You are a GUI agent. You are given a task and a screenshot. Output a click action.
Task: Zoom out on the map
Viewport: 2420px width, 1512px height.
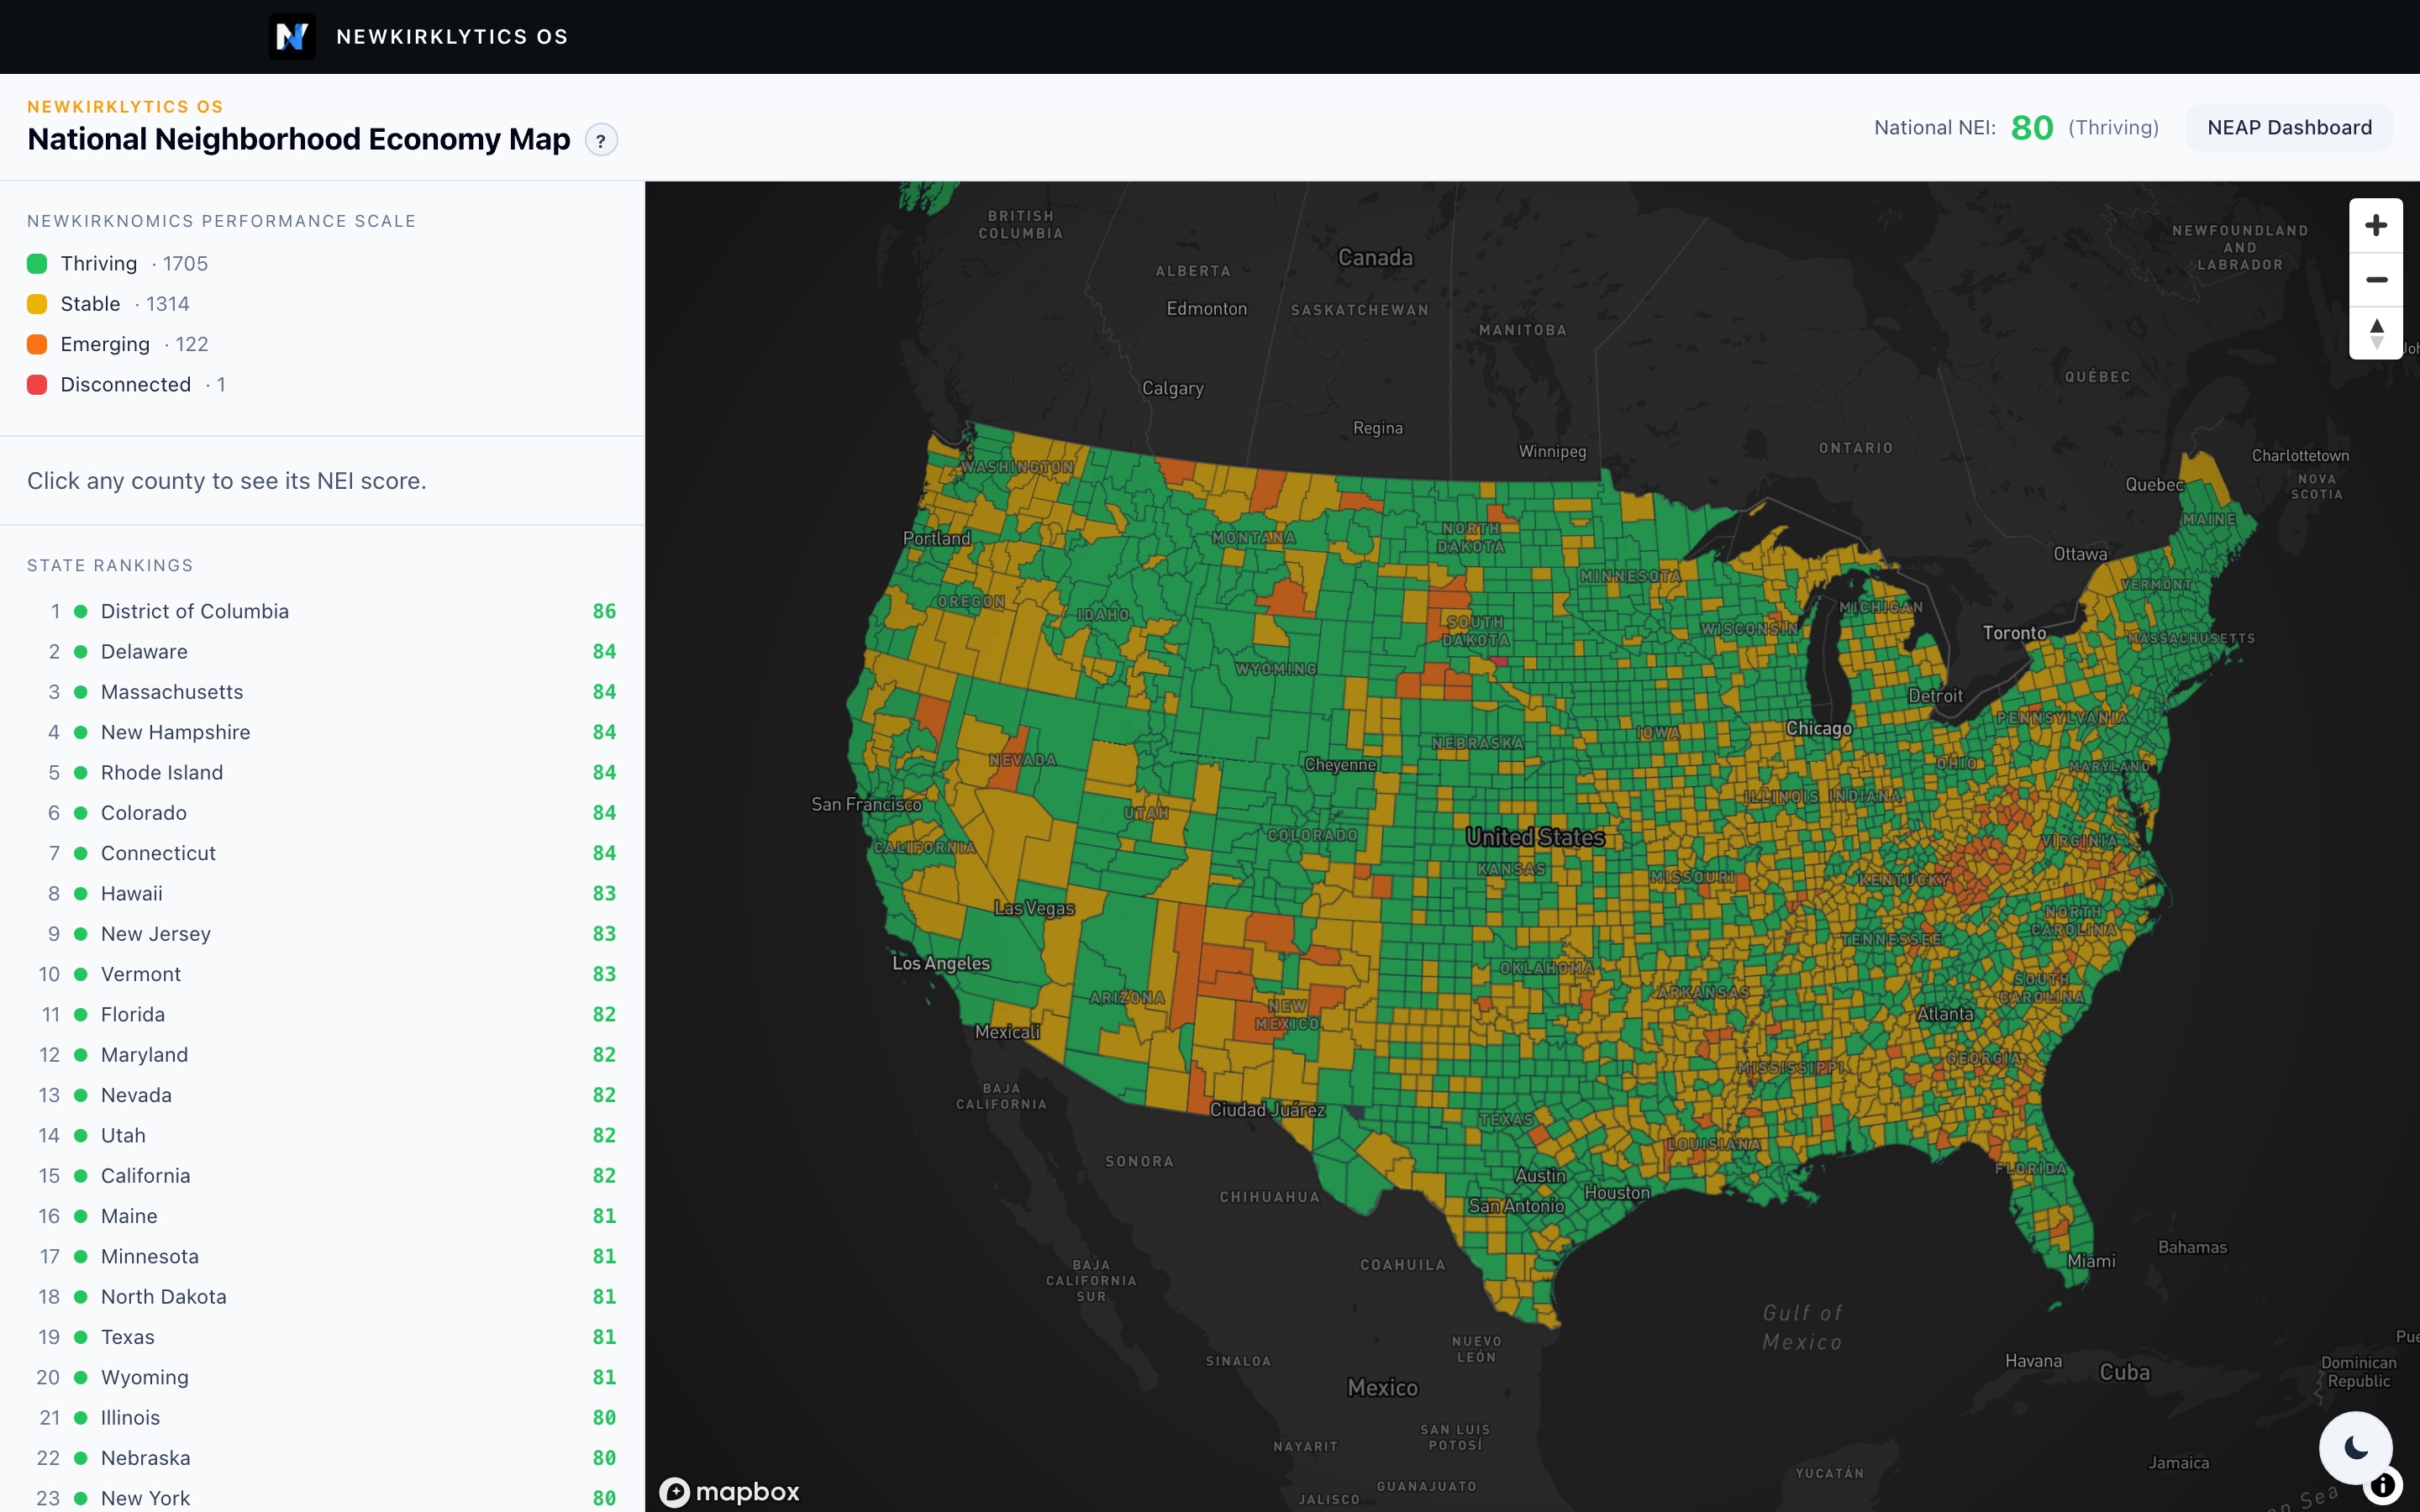[2376, 279]
